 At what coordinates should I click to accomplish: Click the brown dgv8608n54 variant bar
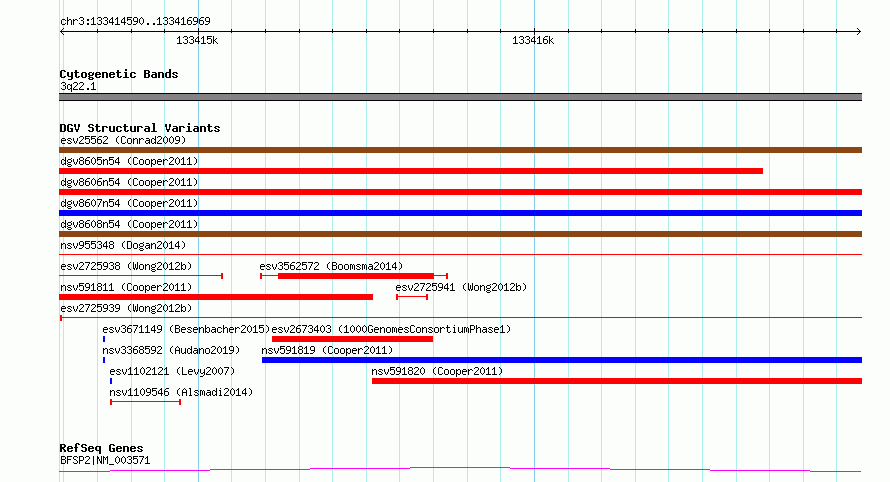[x=460, y=234]
